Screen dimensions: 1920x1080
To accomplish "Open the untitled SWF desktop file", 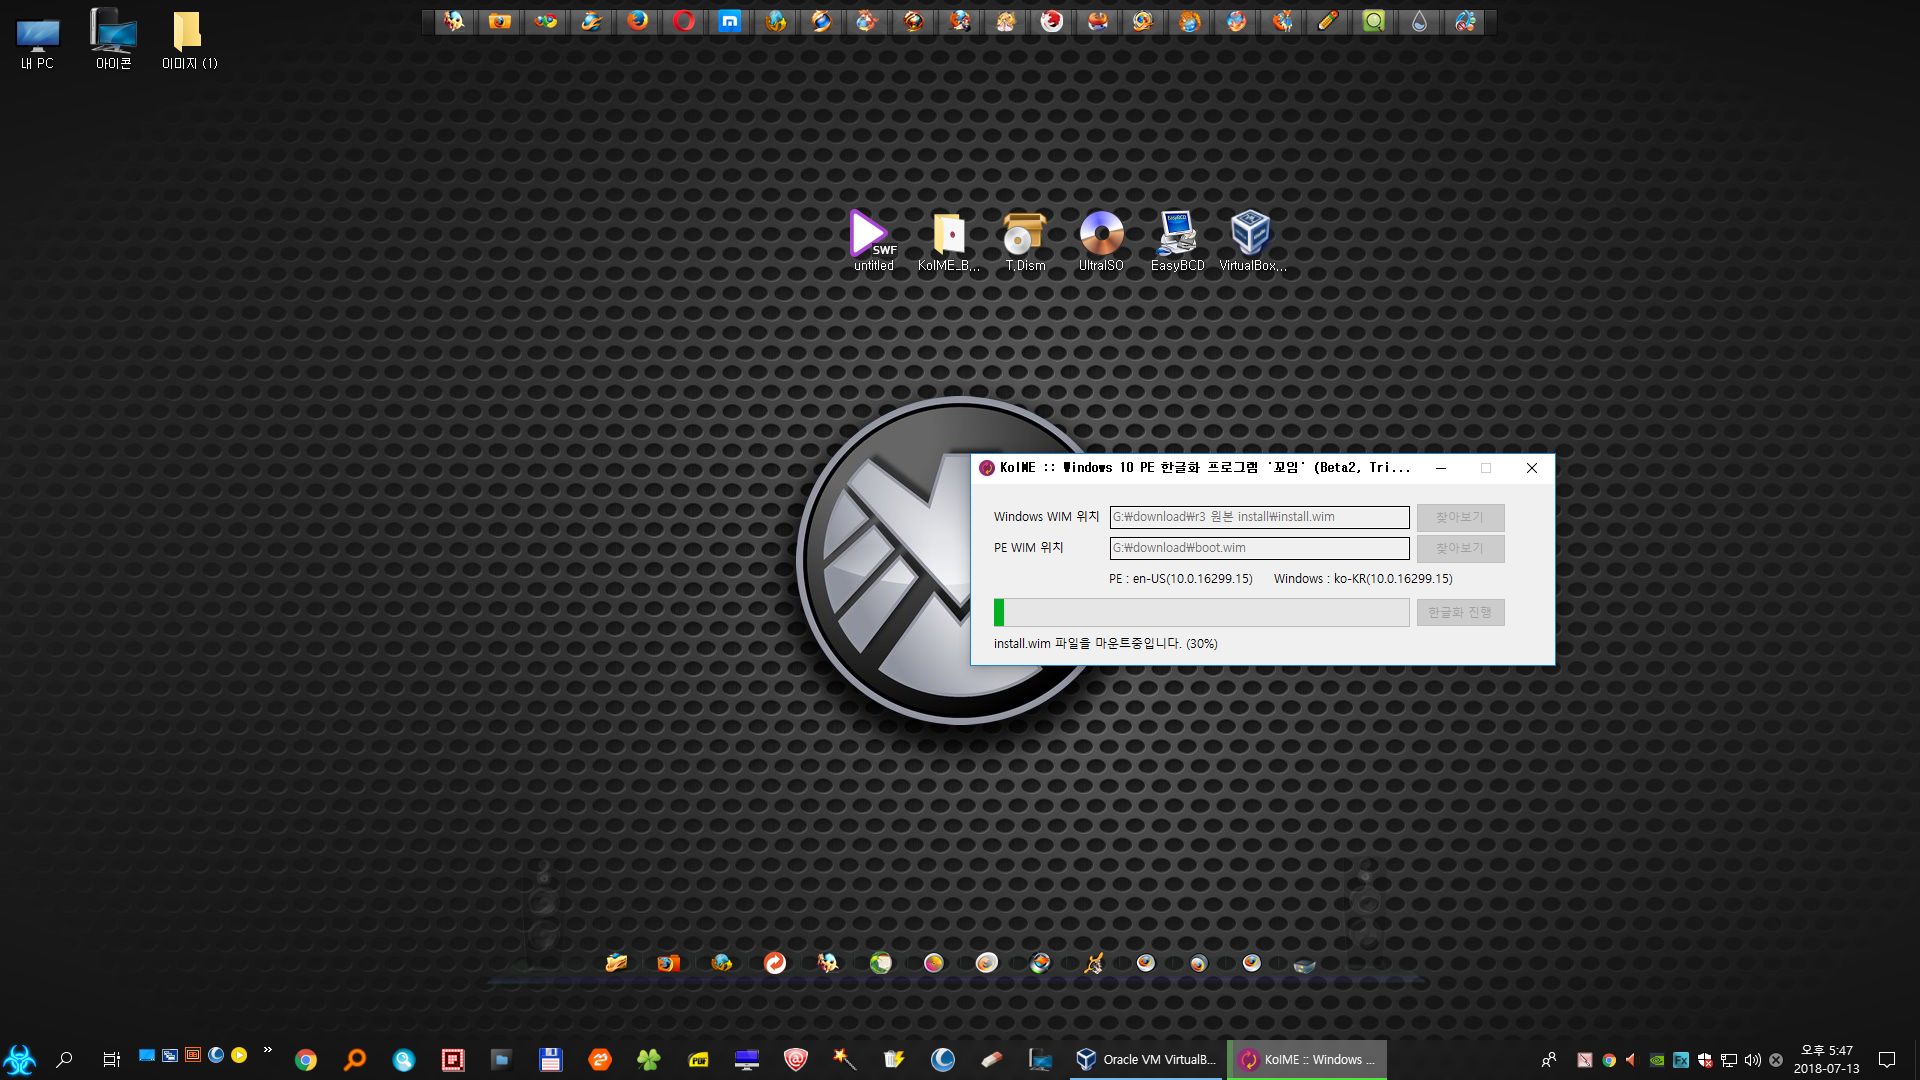I will coord(873,240).
